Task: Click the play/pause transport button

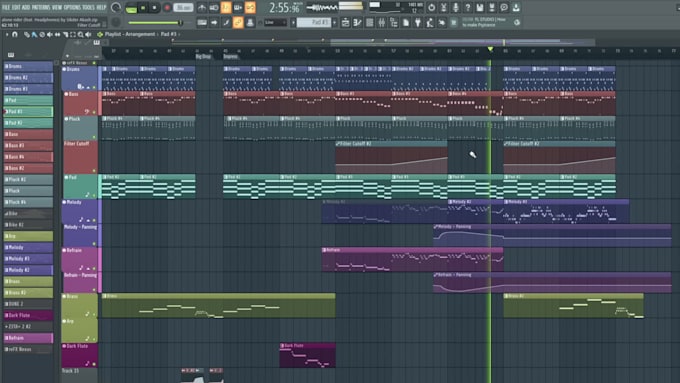Action: [x=143, y=8]
